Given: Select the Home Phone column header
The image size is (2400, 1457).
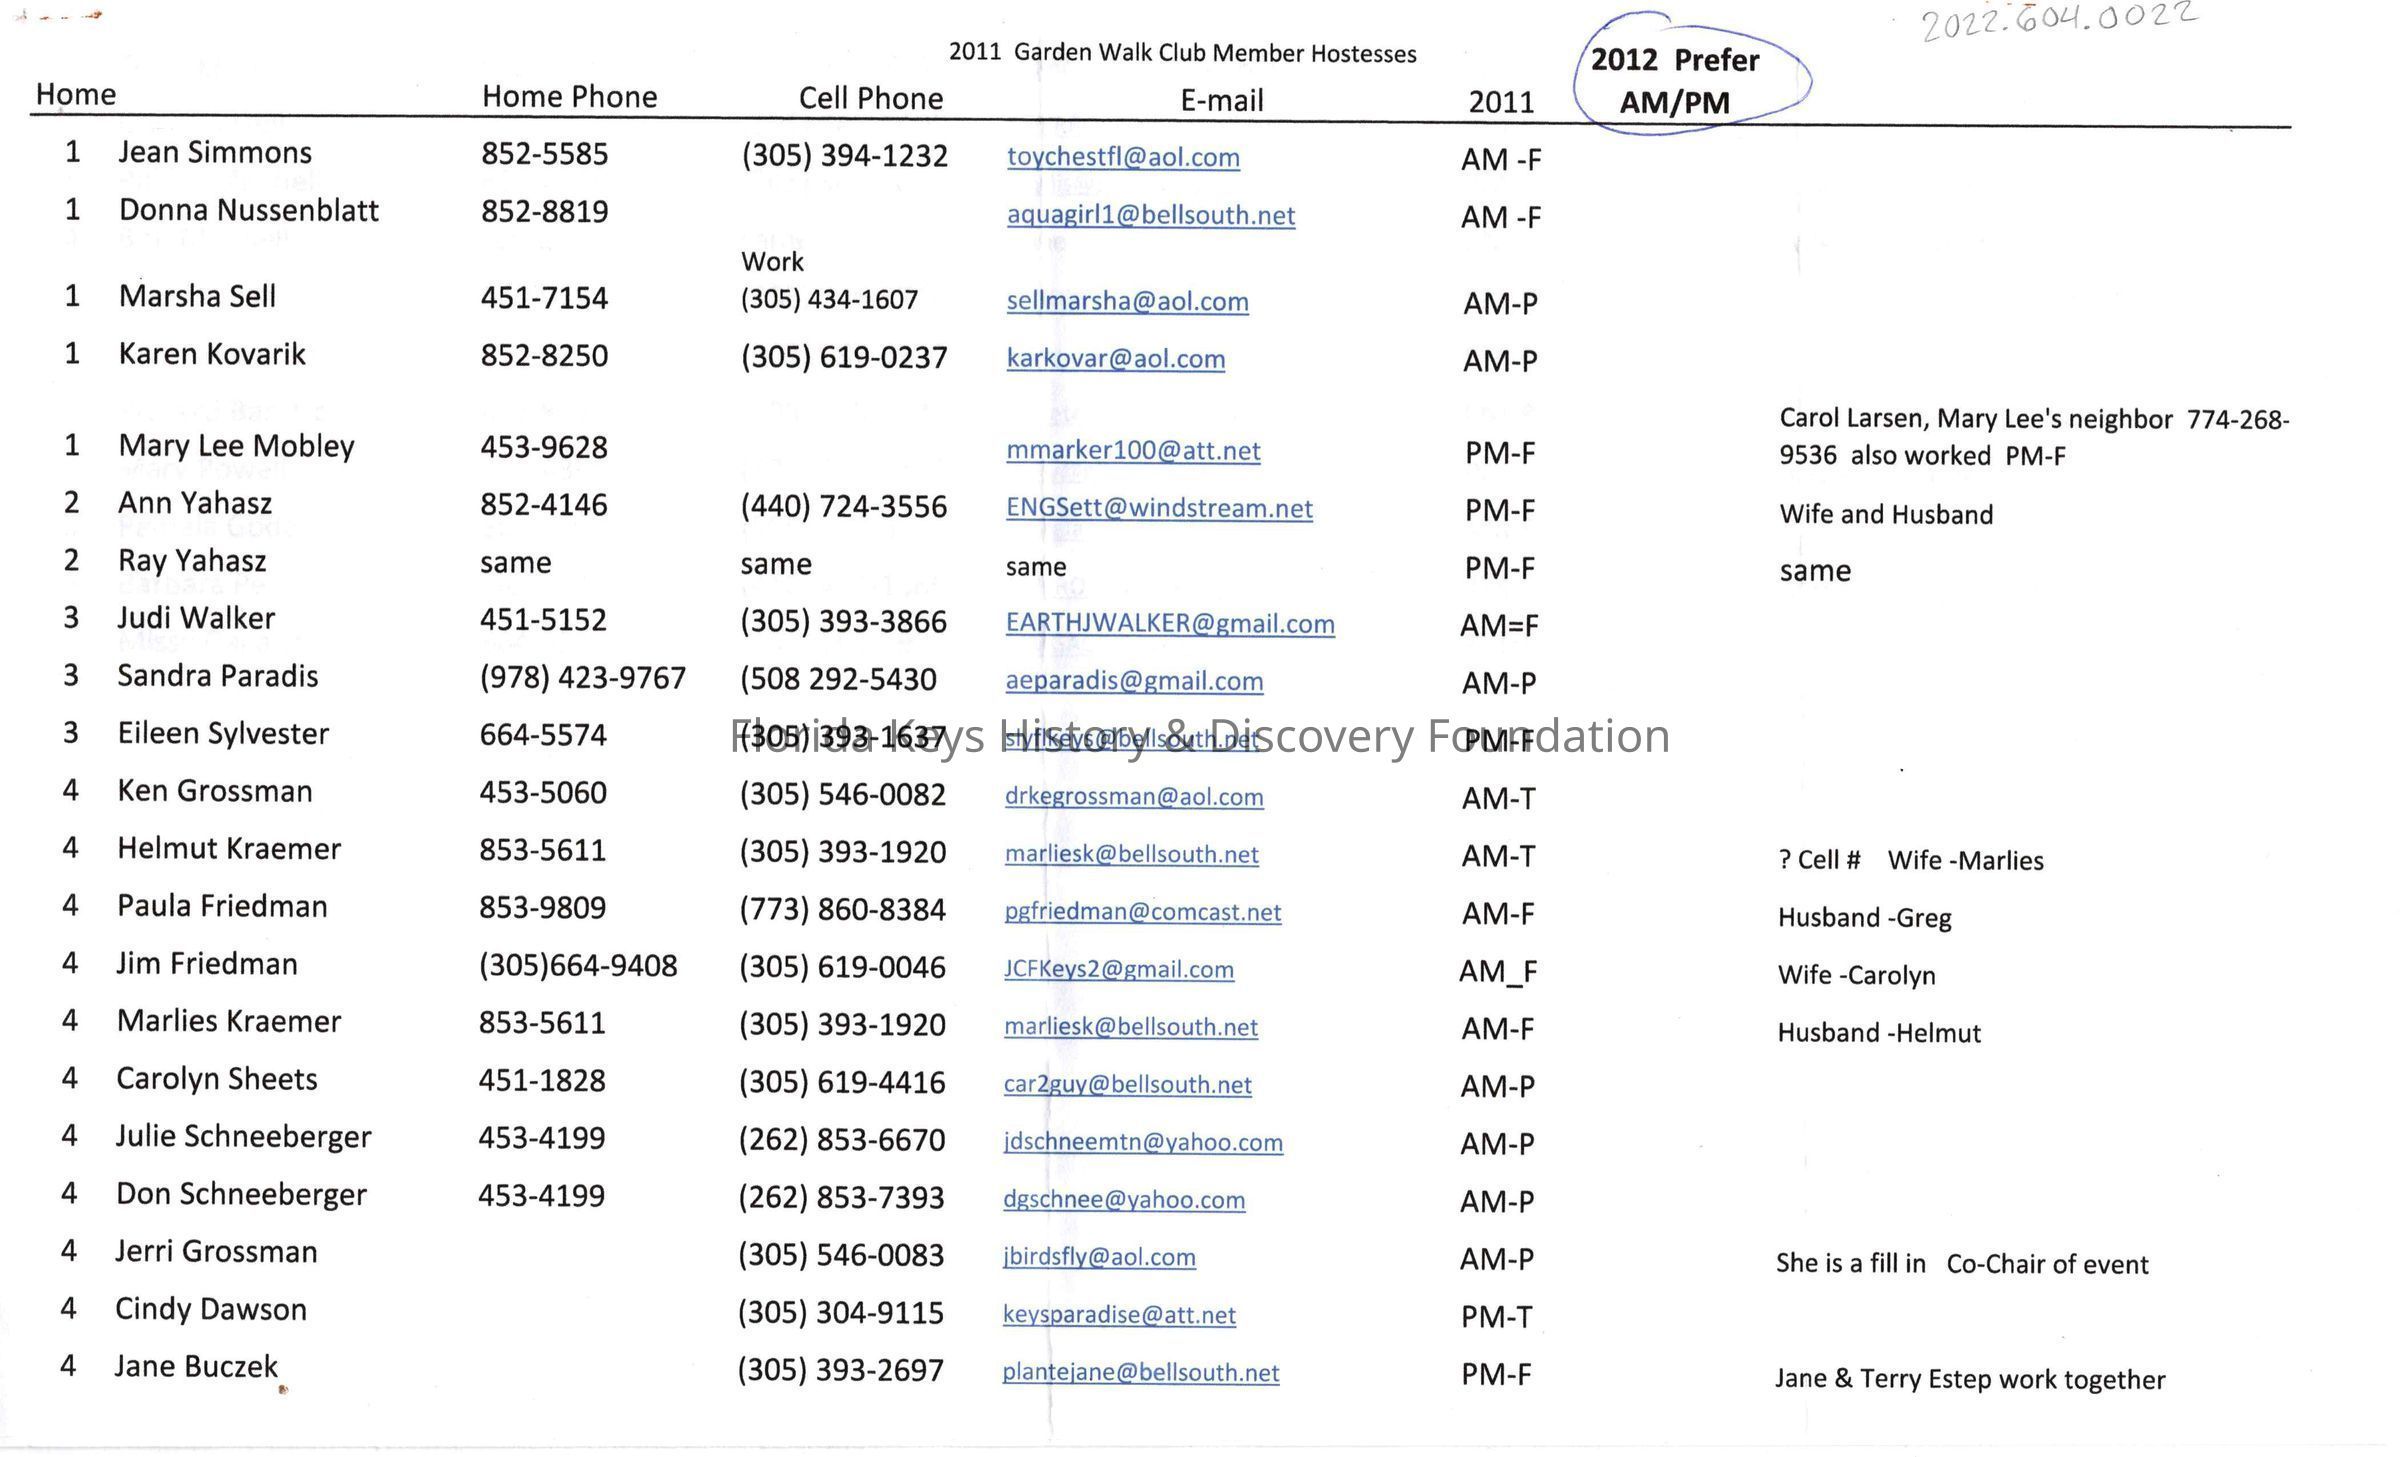Looking at the screenshot, I should (x=569, y=96).
